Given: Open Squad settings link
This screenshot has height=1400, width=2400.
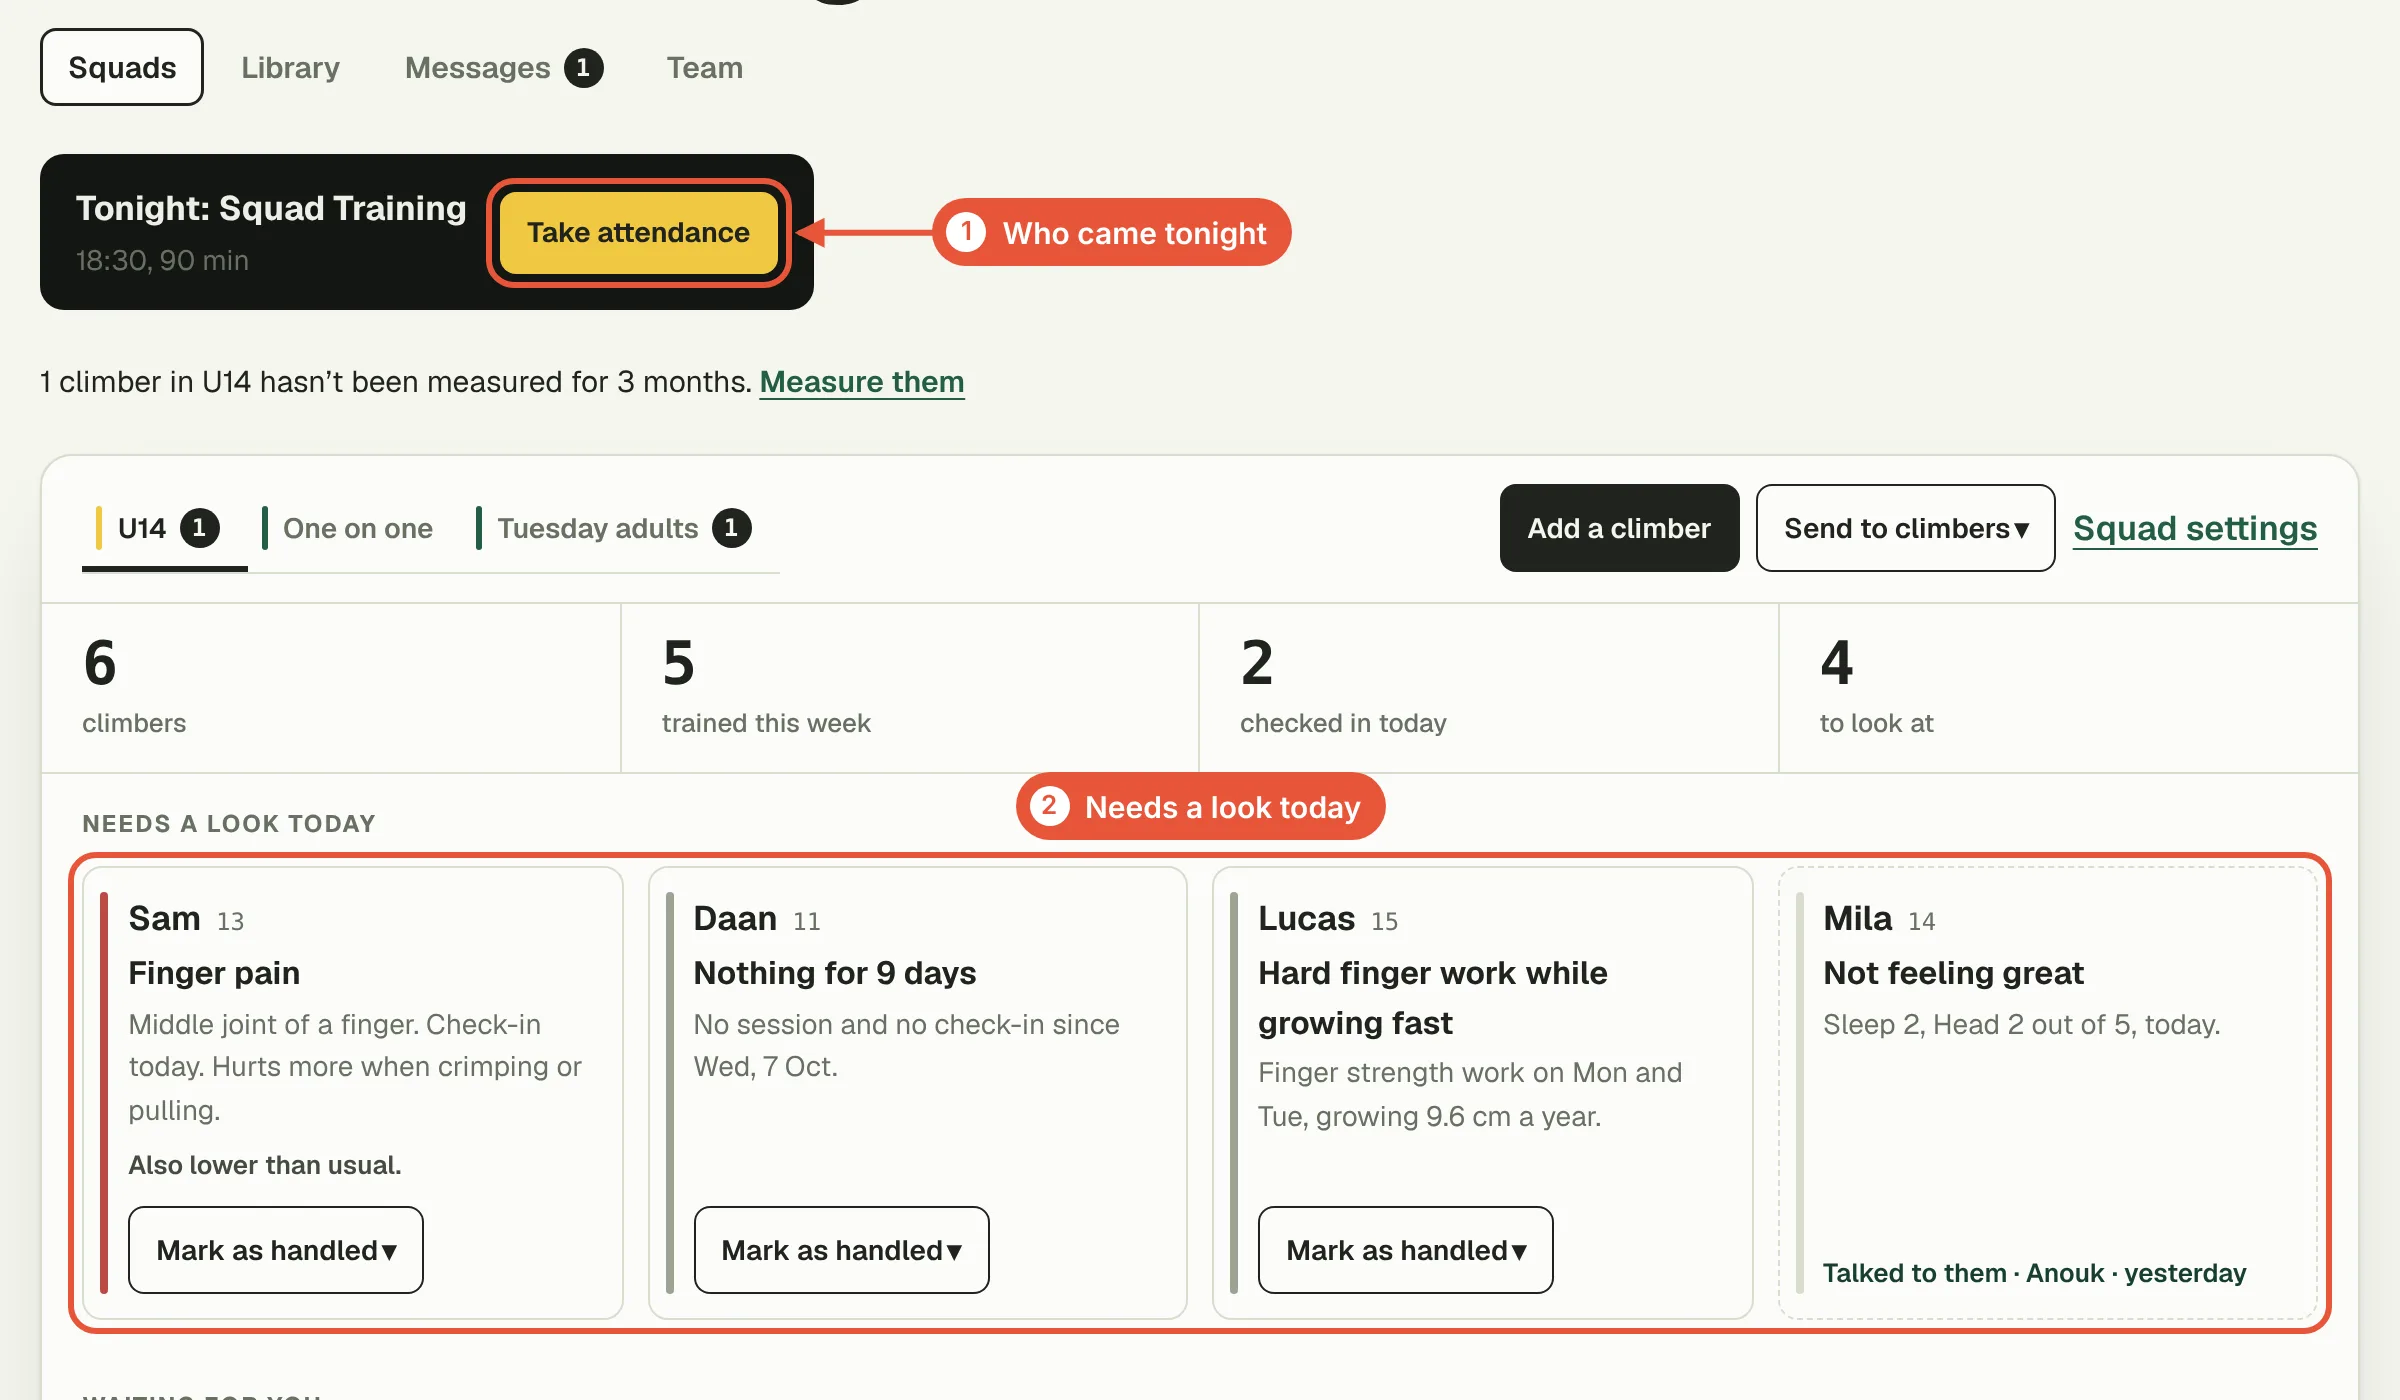Looking at the screenshot, I should (x=2195, y=528).
